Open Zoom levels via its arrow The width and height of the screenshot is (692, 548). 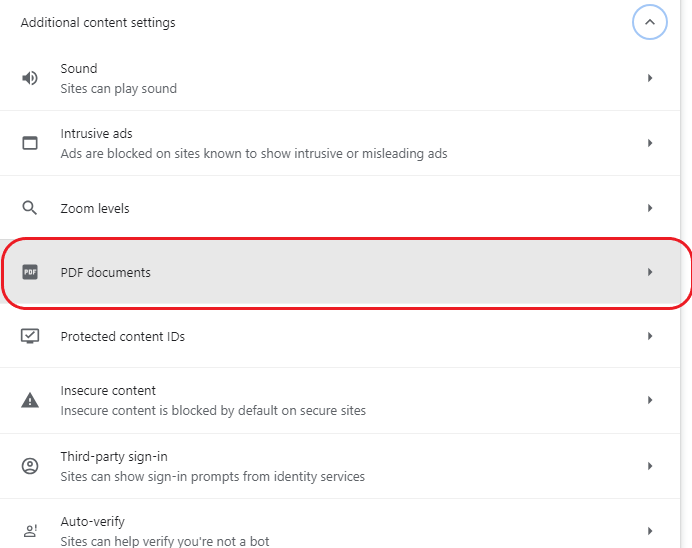(x=650, y=208)
